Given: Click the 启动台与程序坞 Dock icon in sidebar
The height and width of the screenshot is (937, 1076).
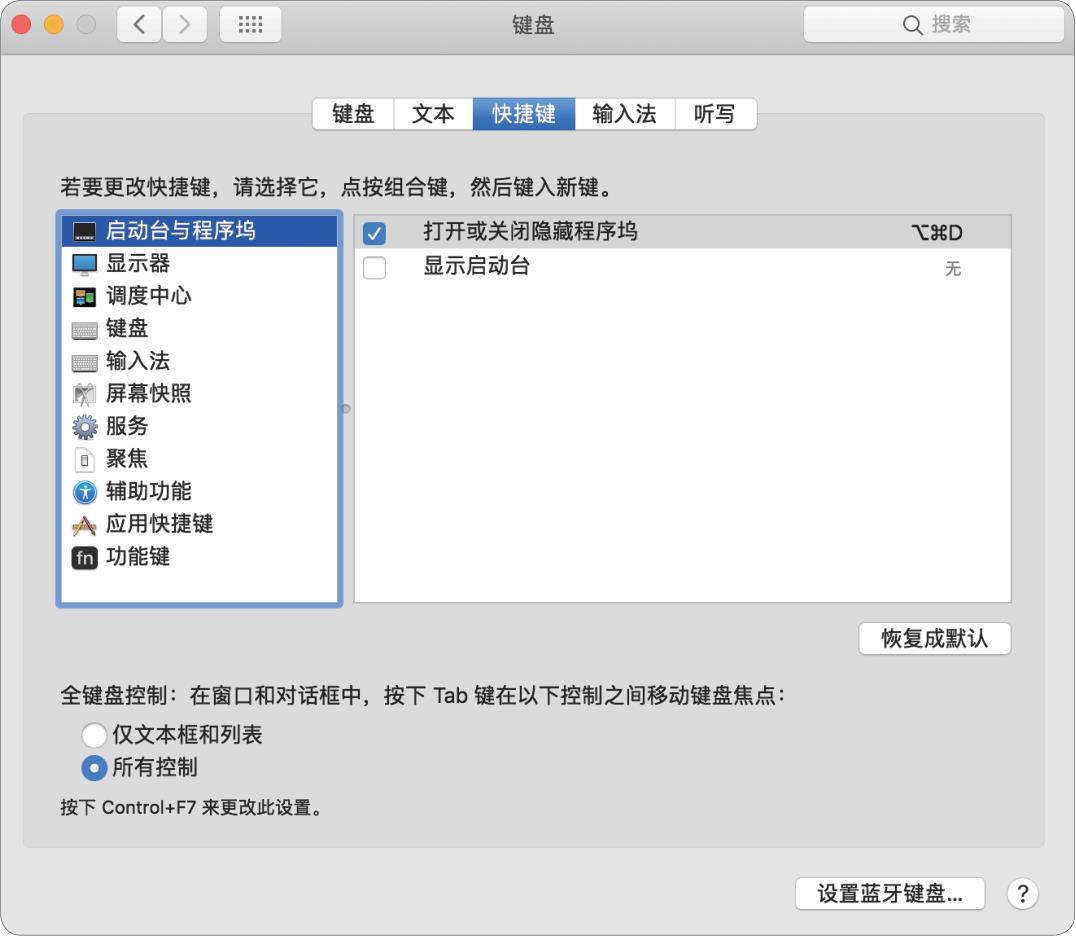Looking at the screenshot, I should pos(84,231).
